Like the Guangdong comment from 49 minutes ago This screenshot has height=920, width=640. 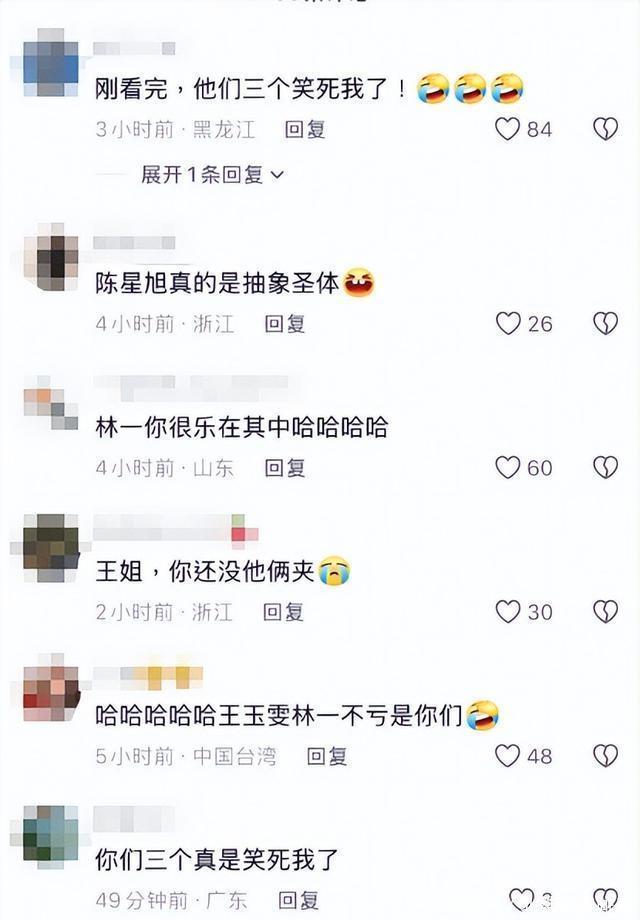tap(521, 899)
